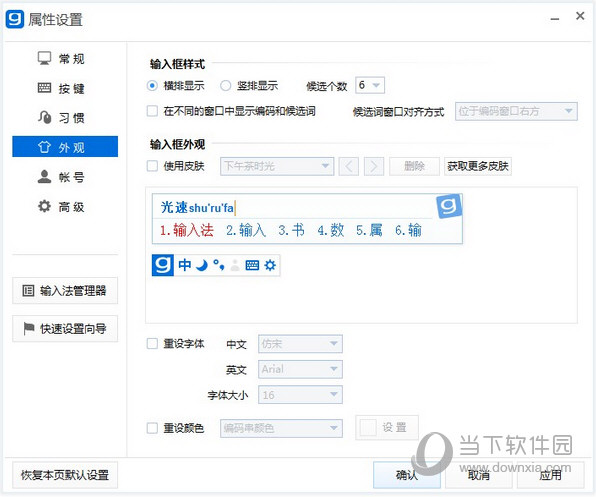Screen dimensions: 596x497
Task: Click the status bar logo icon
Action: 163,265
